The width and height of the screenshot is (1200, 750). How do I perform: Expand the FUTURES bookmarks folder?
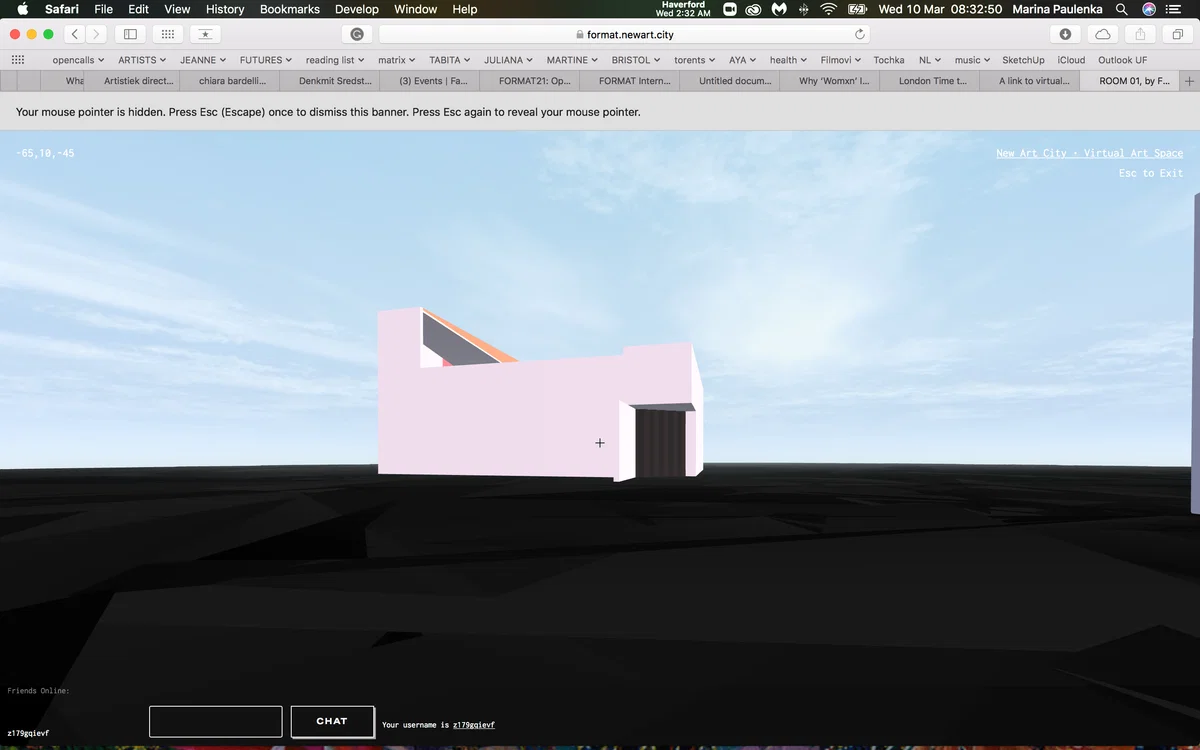coord(266,60)
